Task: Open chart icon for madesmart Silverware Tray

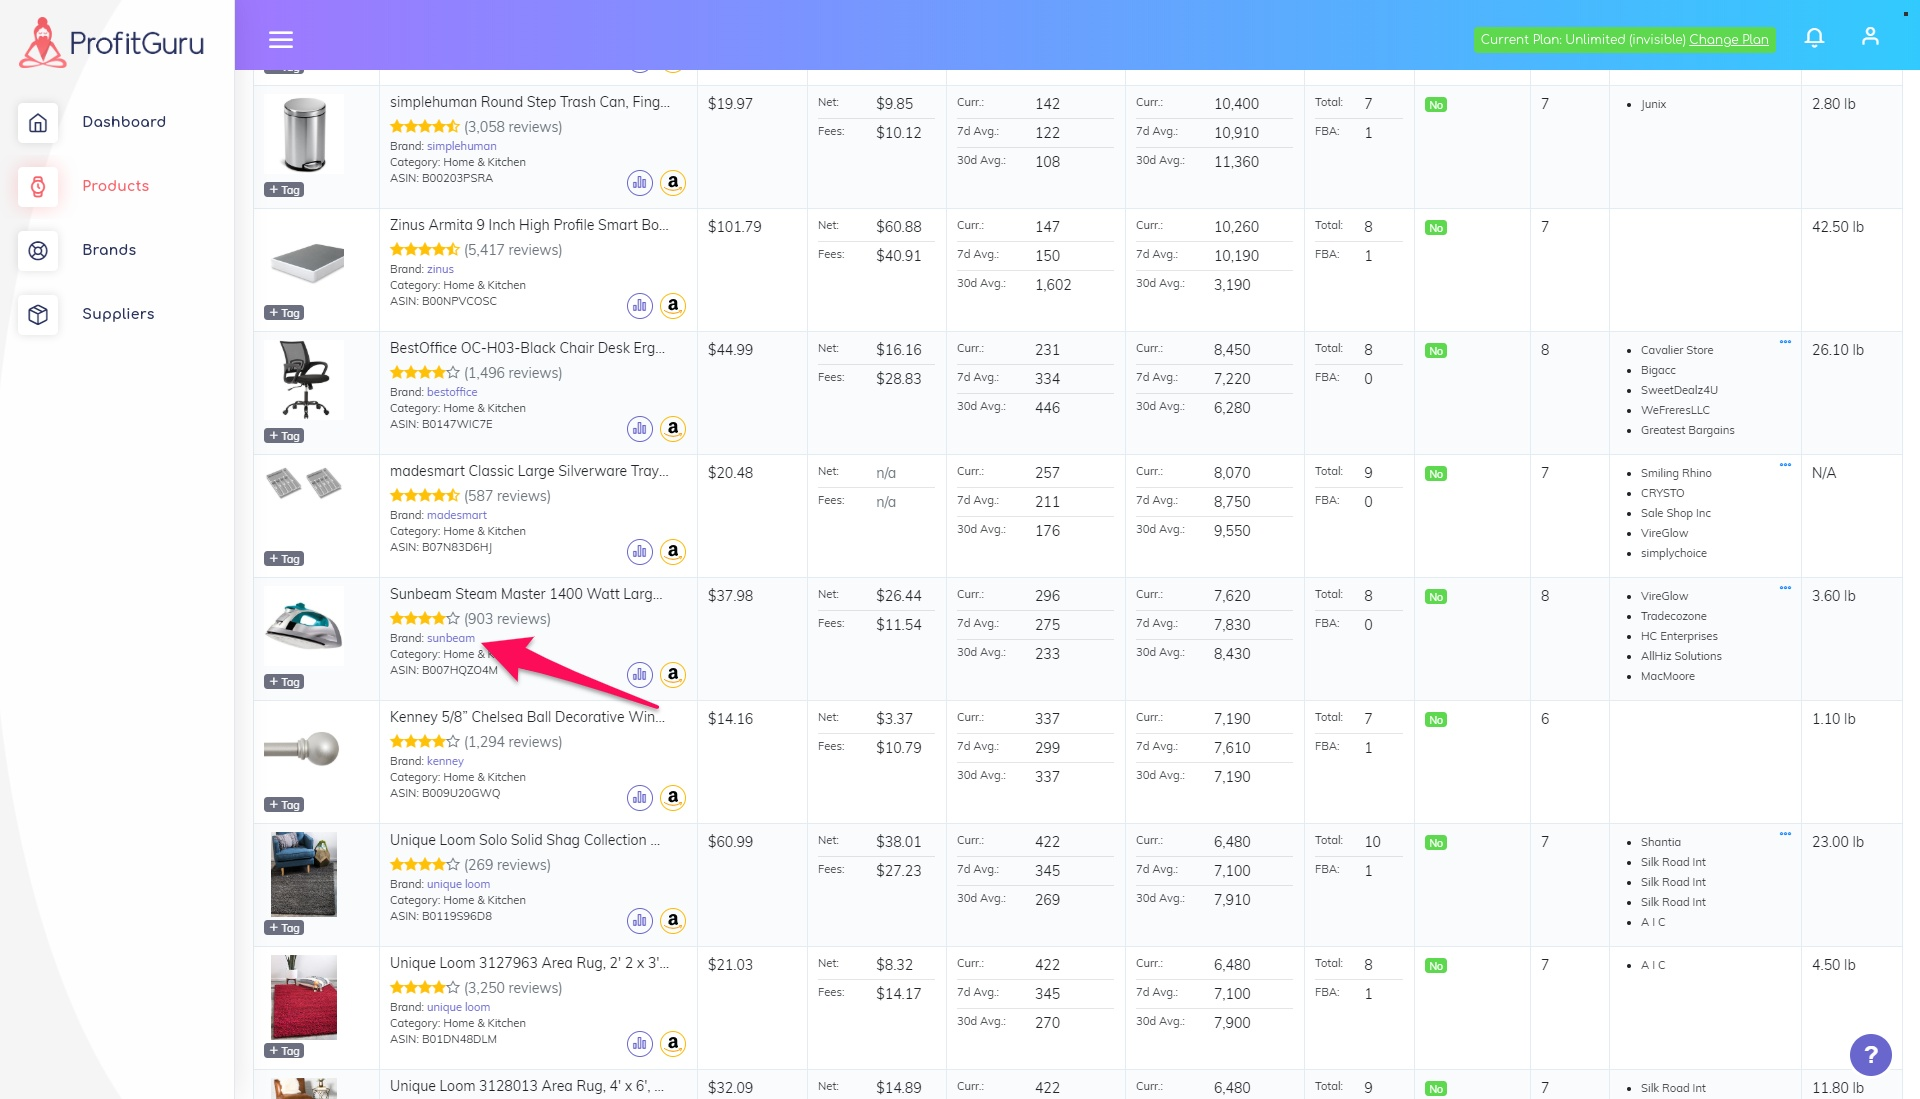Action: pyautogui.click(x=640, y=551)
